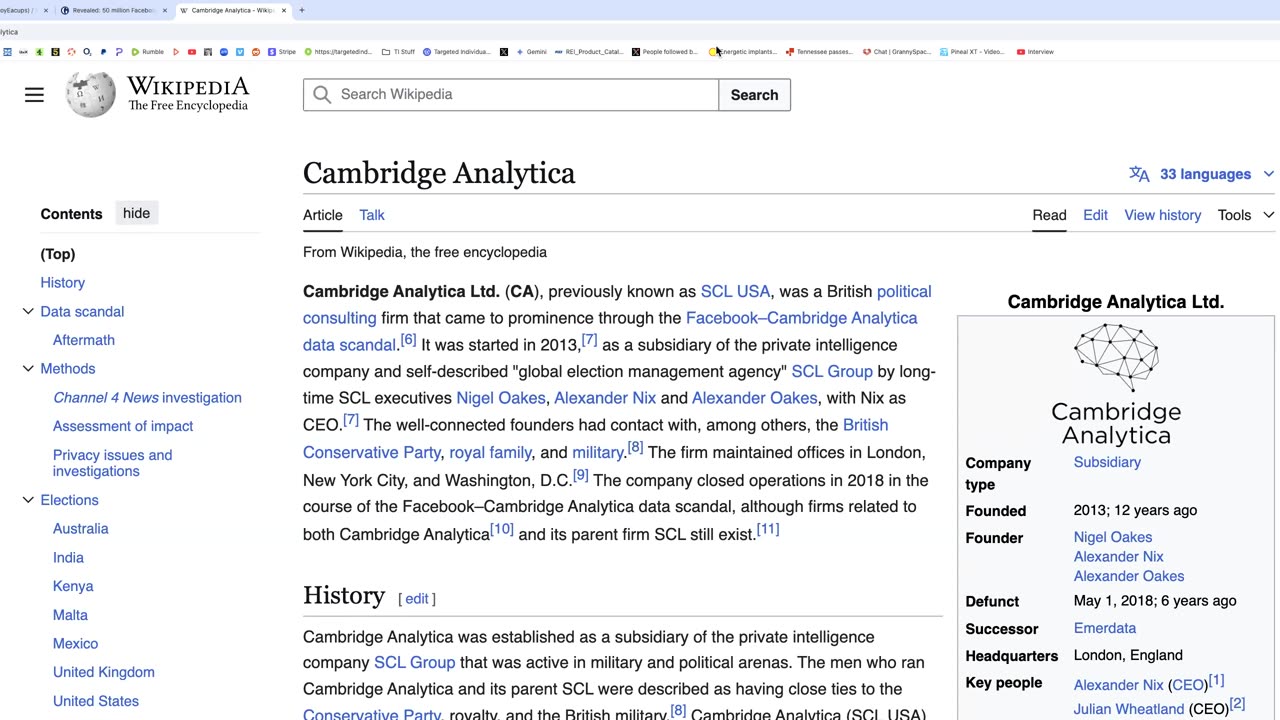Collapse the Methods contents section
The width and height of the screenshot is (1280, 720).
tap(28, 369)
